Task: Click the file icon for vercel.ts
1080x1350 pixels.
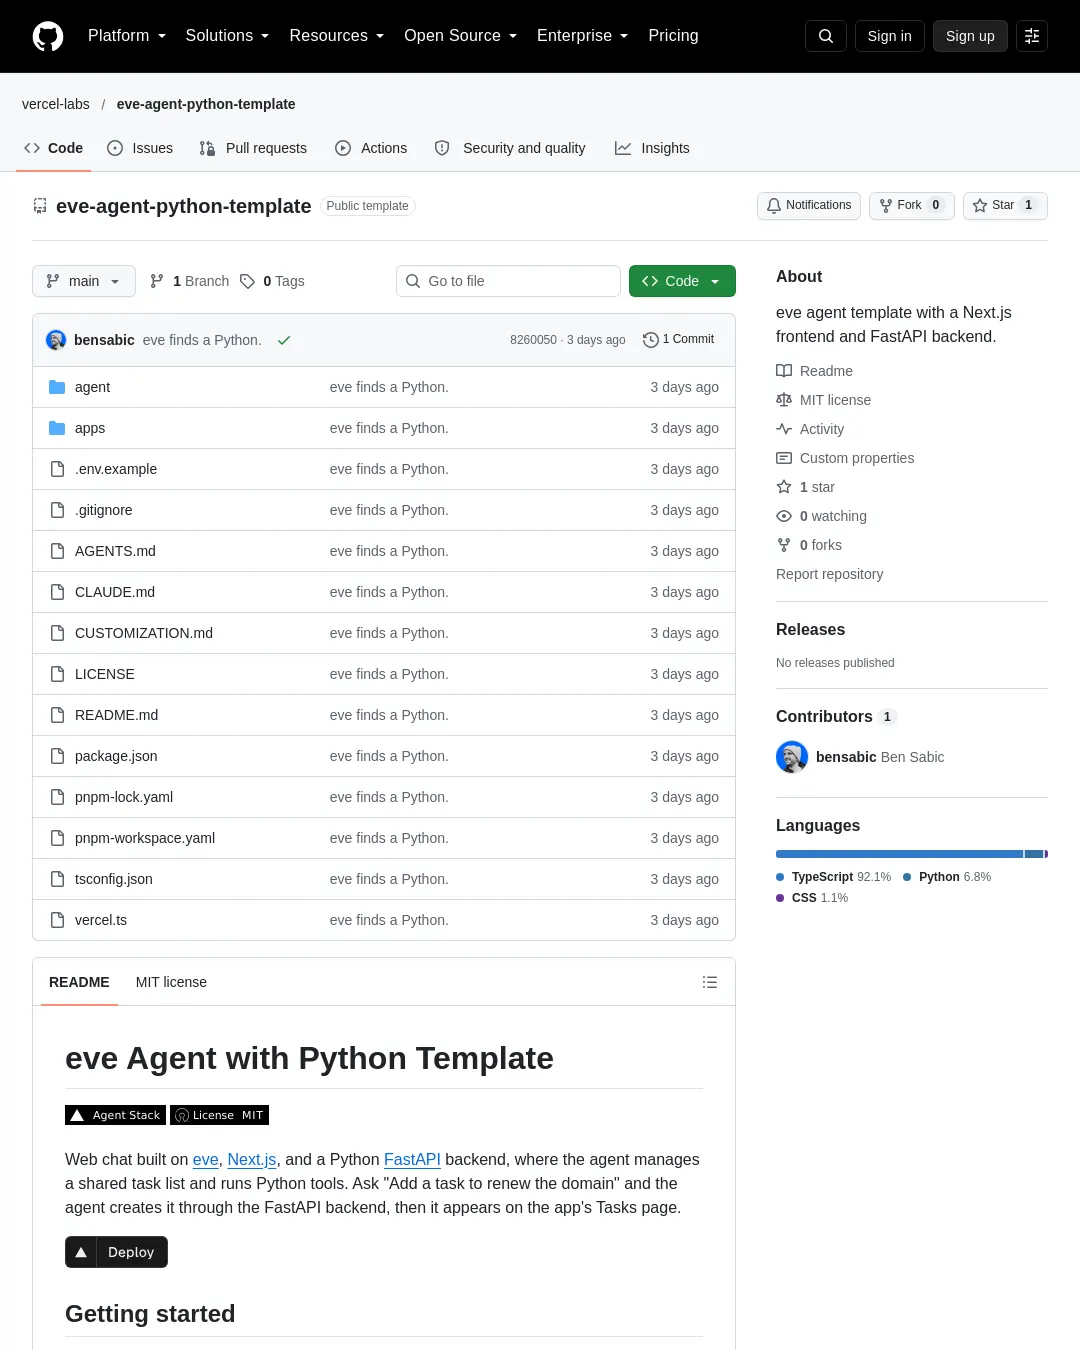Action: coord(57,920)
